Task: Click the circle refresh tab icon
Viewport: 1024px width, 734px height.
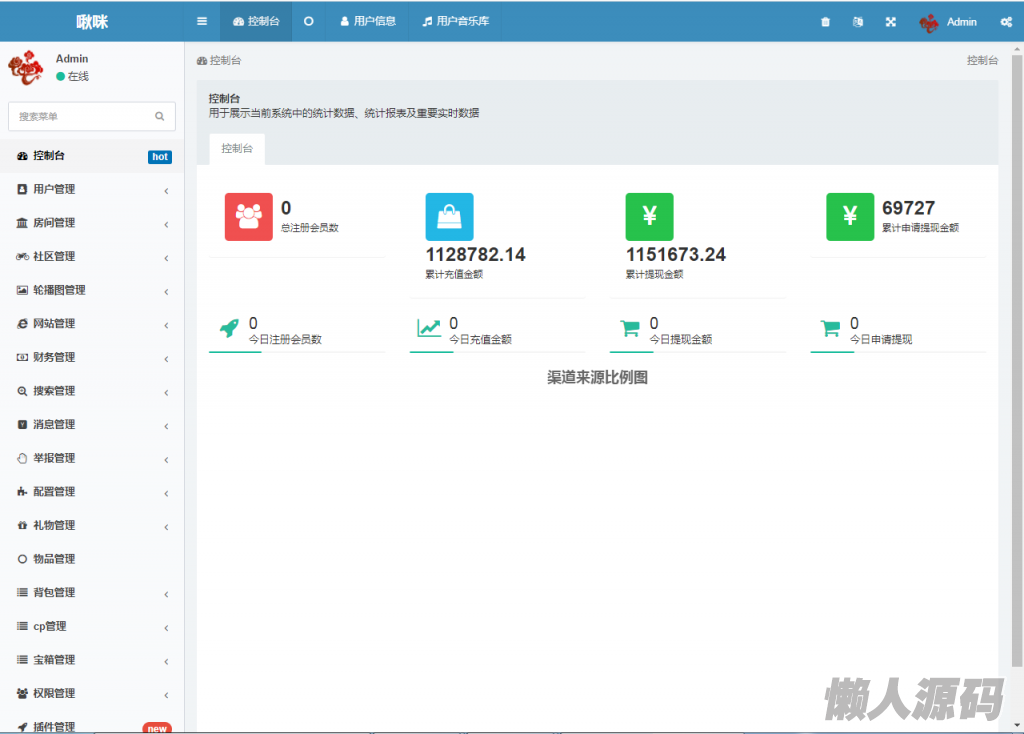Action: 308,21
